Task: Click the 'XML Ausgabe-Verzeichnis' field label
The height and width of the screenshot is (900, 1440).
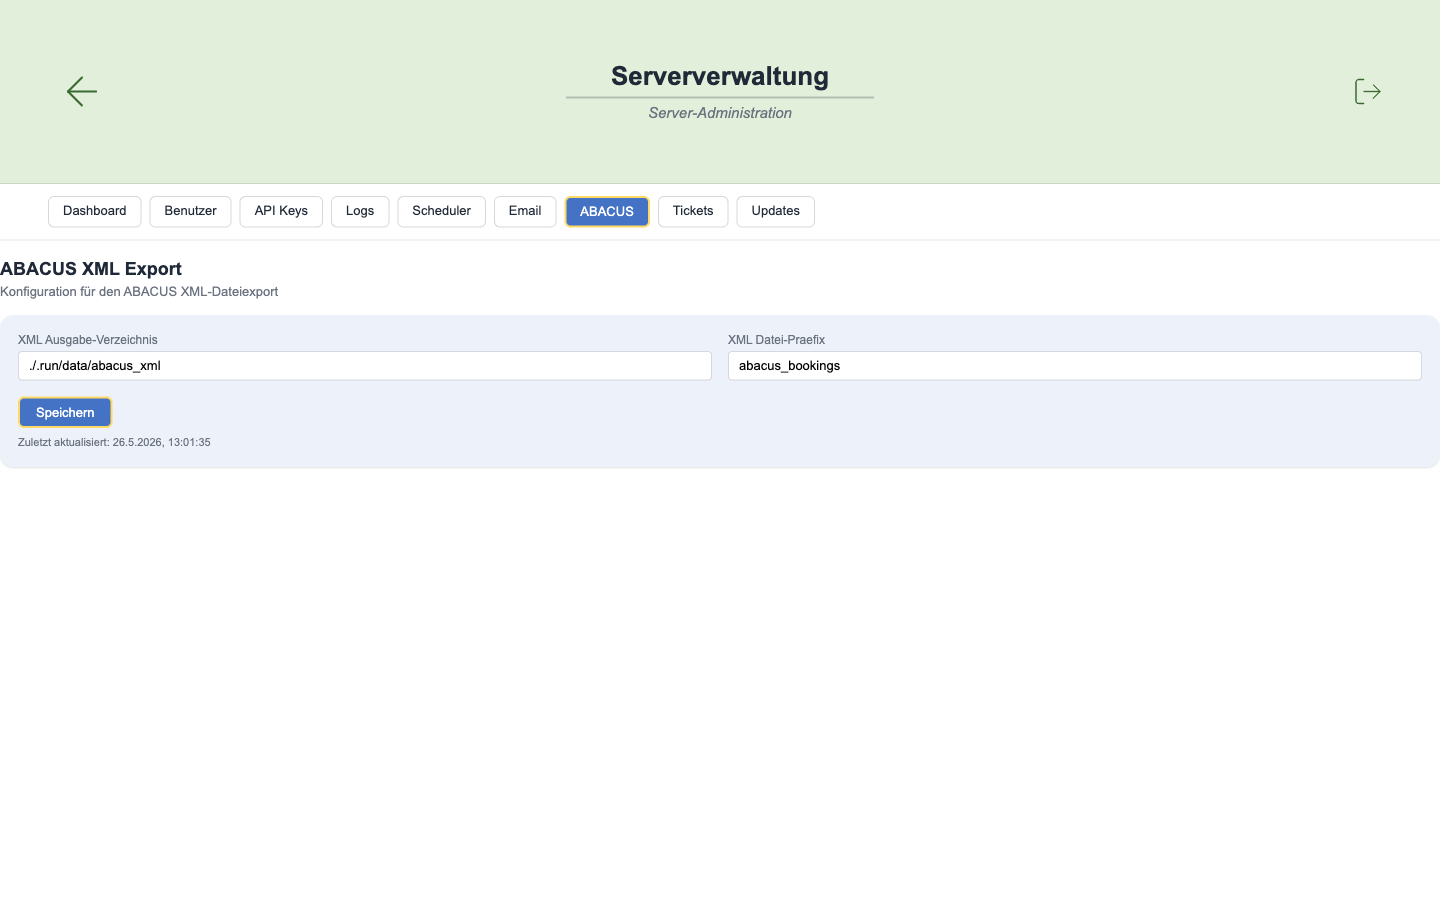Action: coord(88,340)
